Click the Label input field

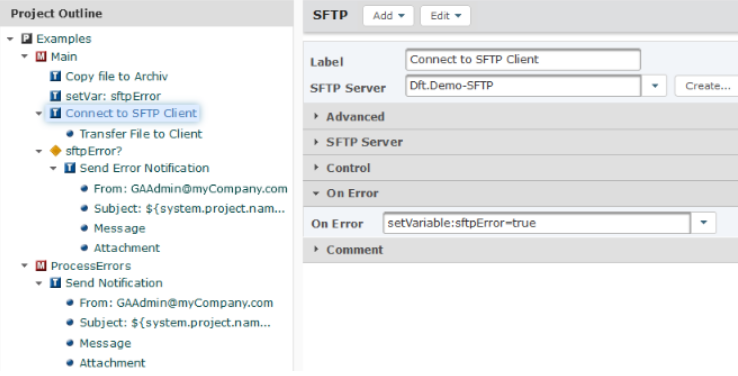tap(523, 59)
